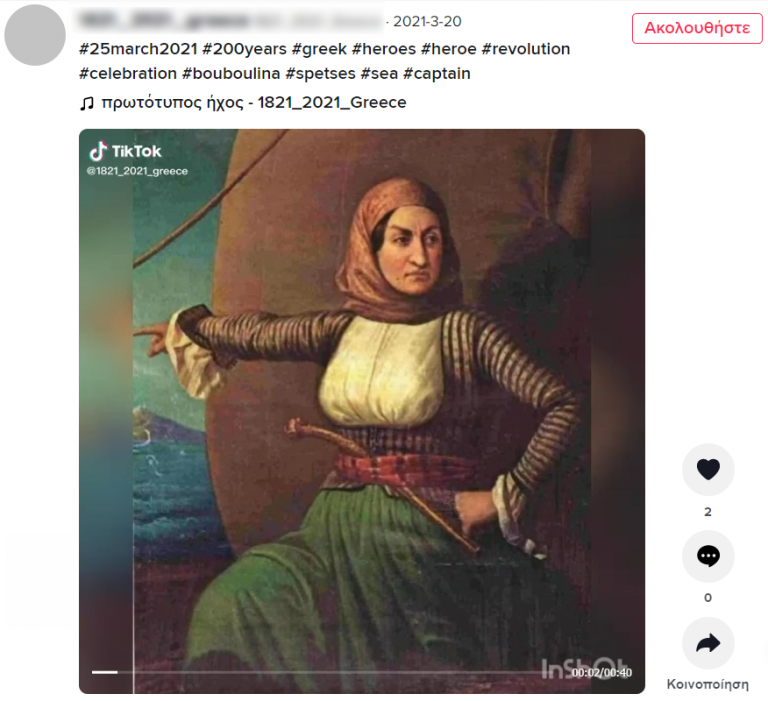Open the #bouboulina hashtag

pyautogui.click(x=231, y=73)
